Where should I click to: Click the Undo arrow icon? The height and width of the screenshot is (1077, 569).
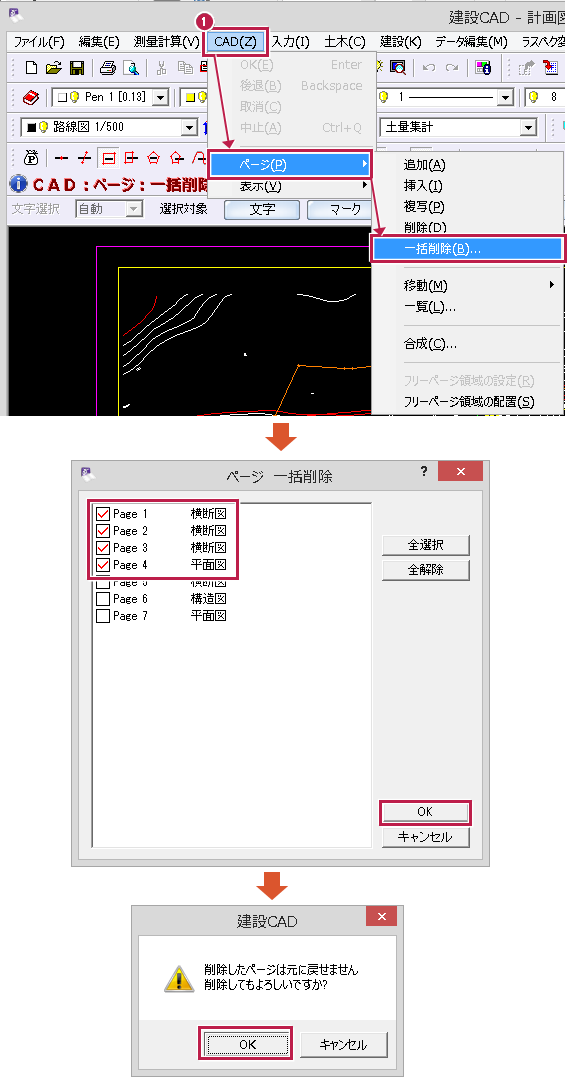click(429, 67)
